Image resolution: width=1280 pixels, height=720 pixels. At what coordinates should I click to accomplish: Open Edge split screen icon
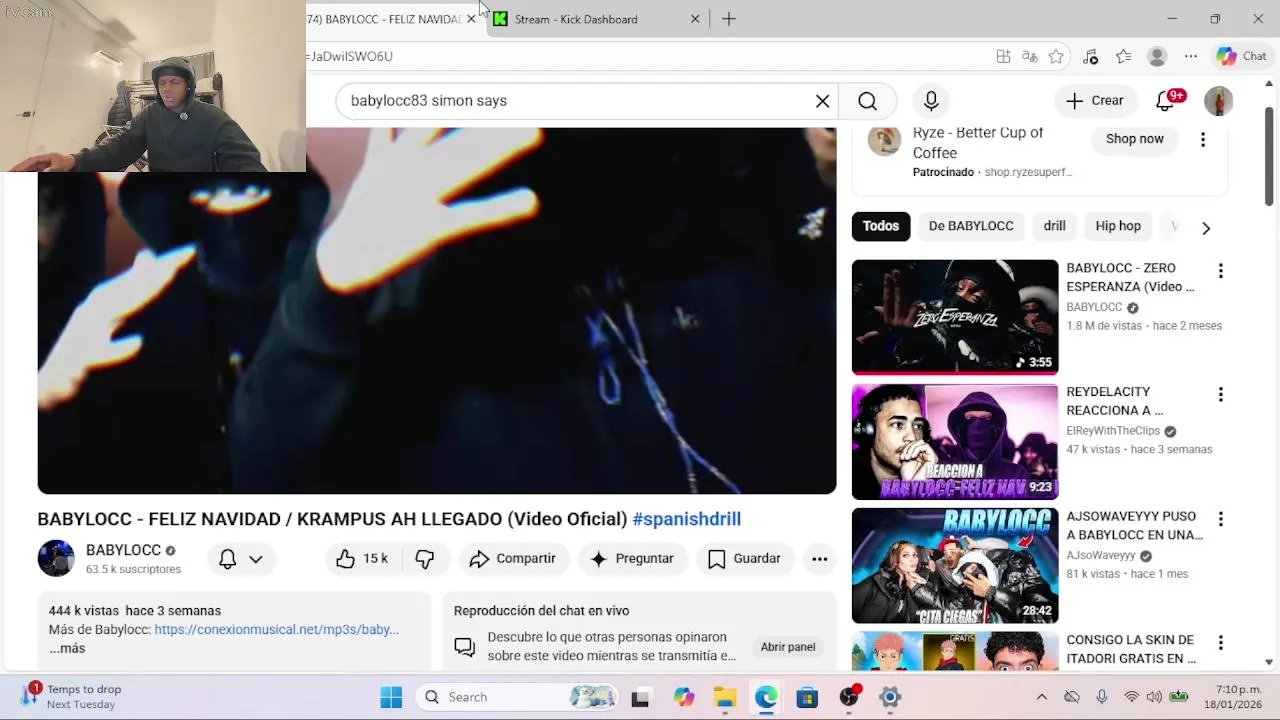click(x=1003, y=57)
